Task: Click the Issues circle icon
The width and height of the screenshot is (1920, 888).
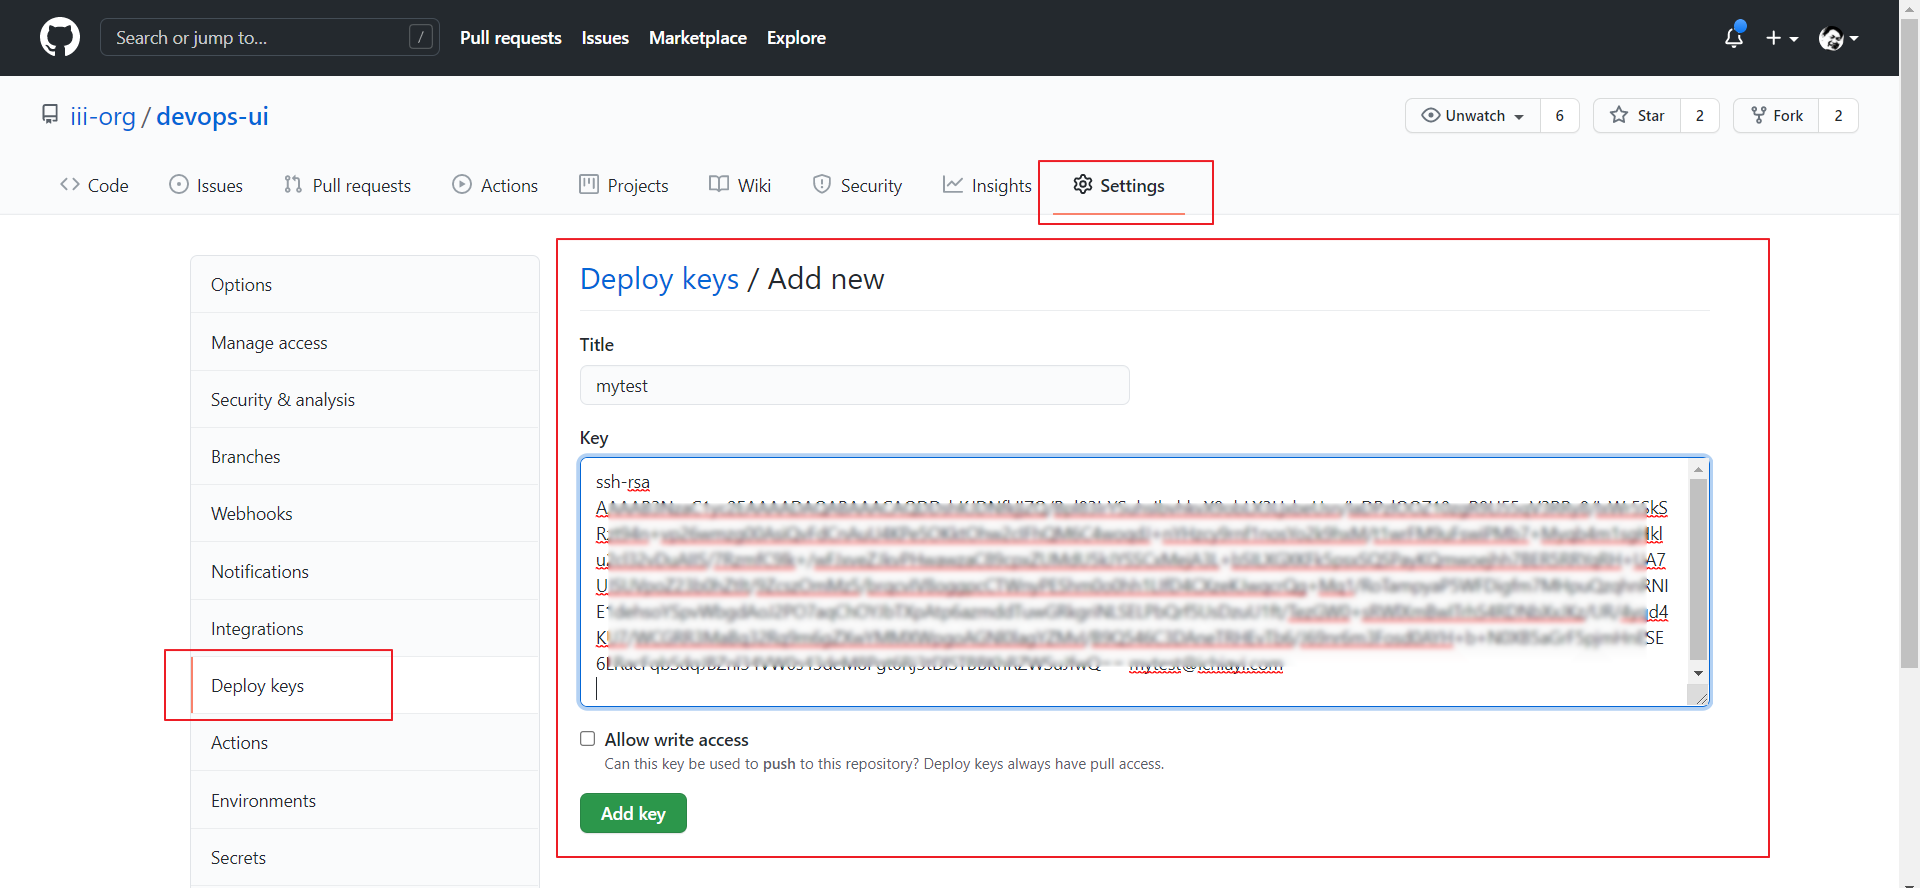Action: pyautogui.click(x=179, y=184)
